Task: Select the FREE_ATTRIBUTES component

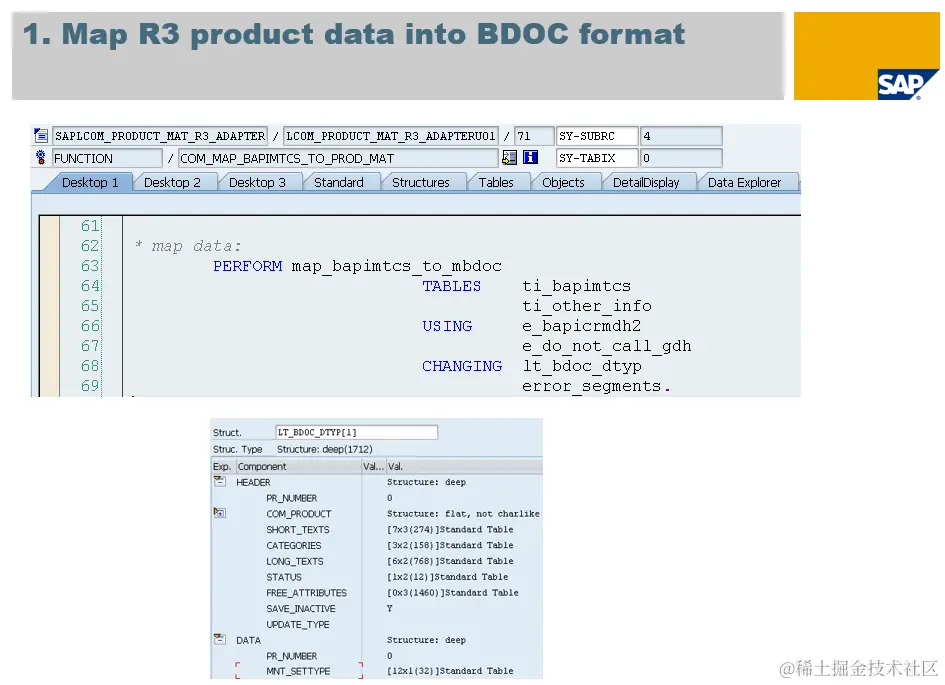Action: click(307, 593)
